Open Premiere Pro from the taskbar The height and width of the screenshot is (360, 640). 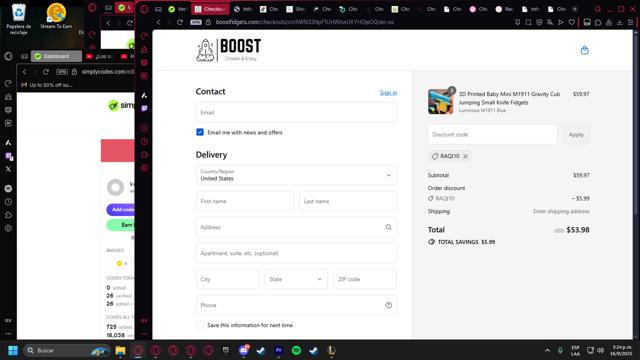point(279,350)
